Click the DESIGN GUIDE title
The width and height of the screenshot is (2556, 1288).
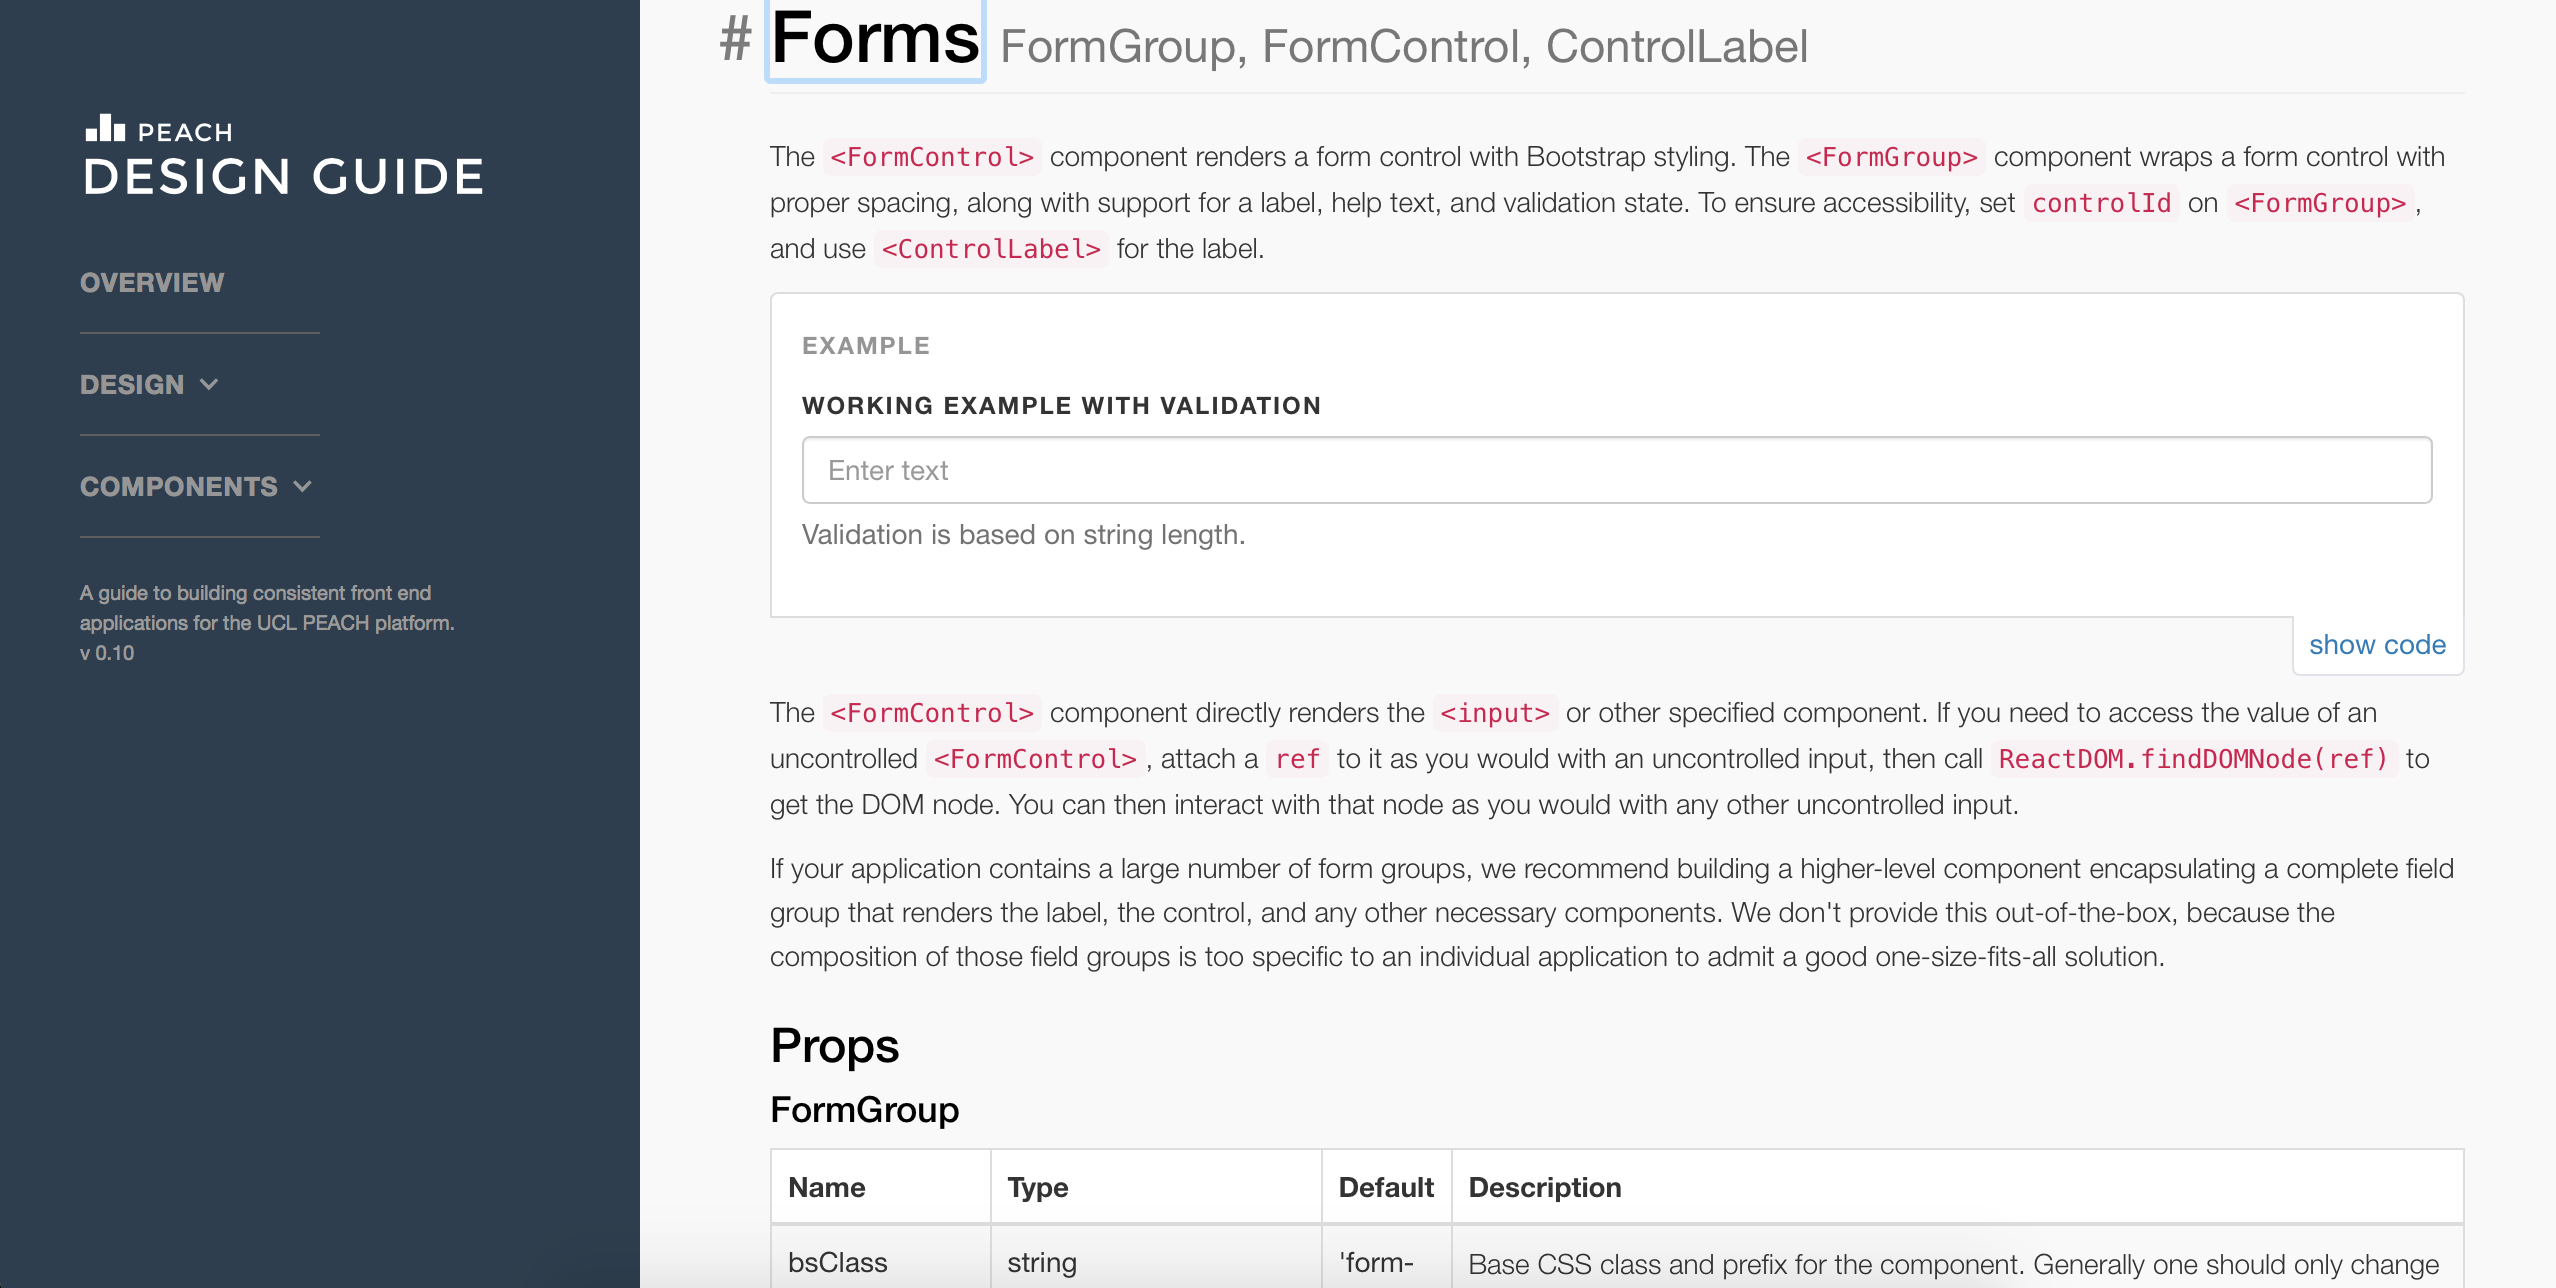pos(284,177)
